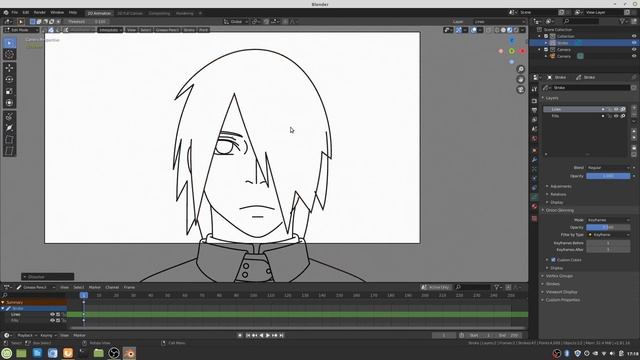This screenshot has width=640, height=360.
Task: Activate the Rotate tool
Action: [9, 79]
